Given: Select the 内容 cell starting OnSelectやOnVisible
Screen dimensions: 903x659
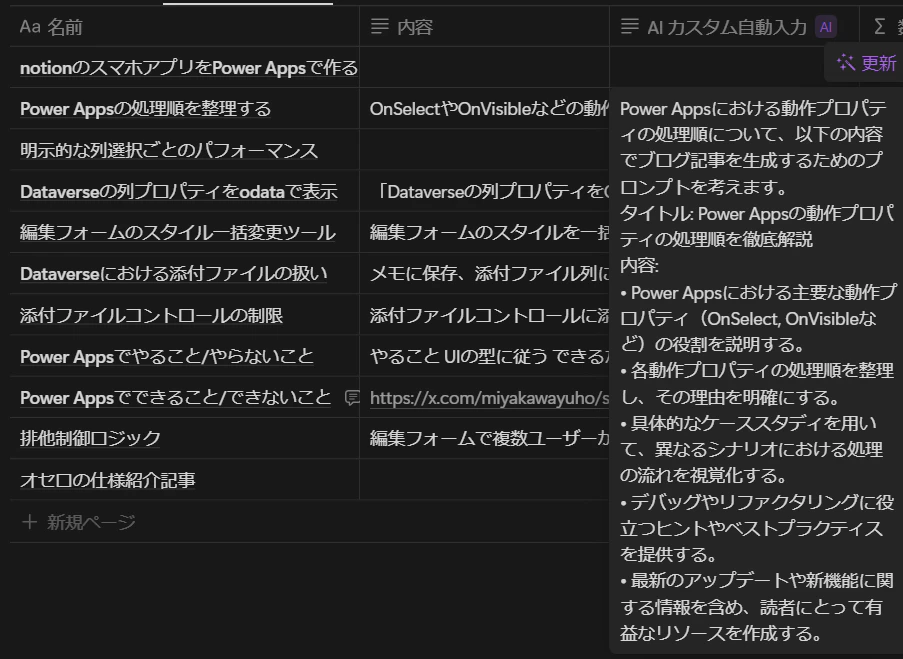Looking at the screenshot, I should [x=484, y=108].
